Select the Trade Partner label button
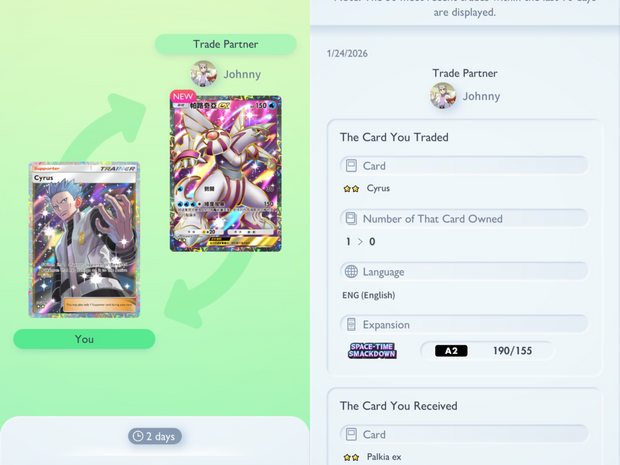This screenshot has height=465, width=620. point(225,44)
